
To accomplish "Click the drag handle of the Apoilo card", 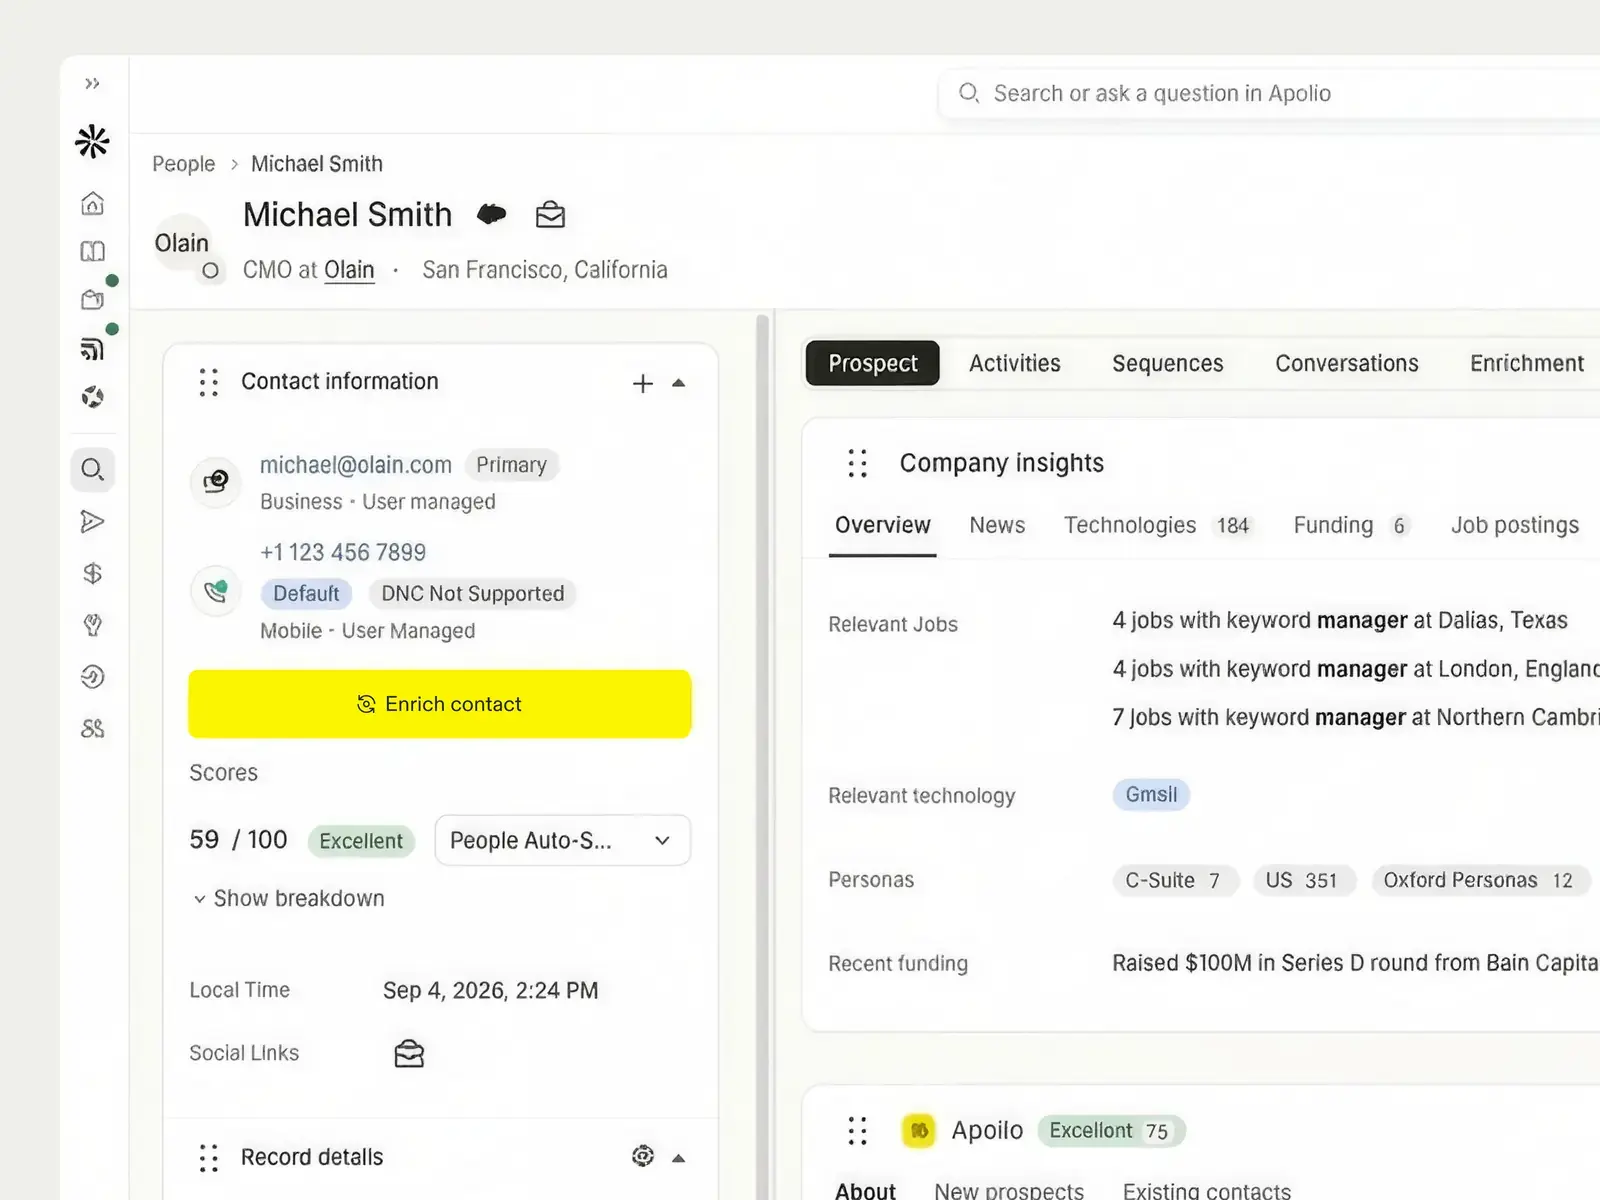I will [857, 1131].
